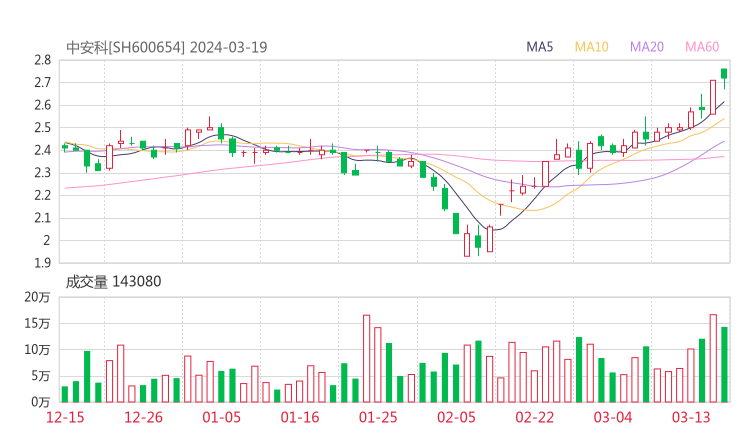Click the 01-25 date on timeline
This screenshot has height=440, width=740.
378,417
